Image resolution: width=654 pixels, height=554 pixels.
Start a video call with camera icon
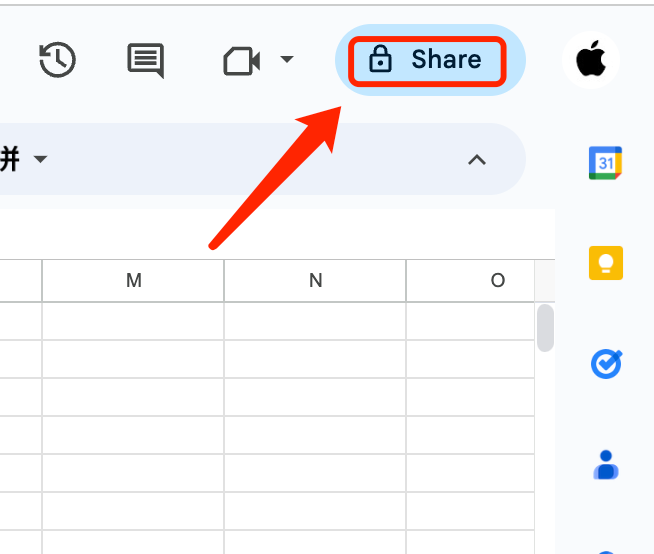point(241,61)
